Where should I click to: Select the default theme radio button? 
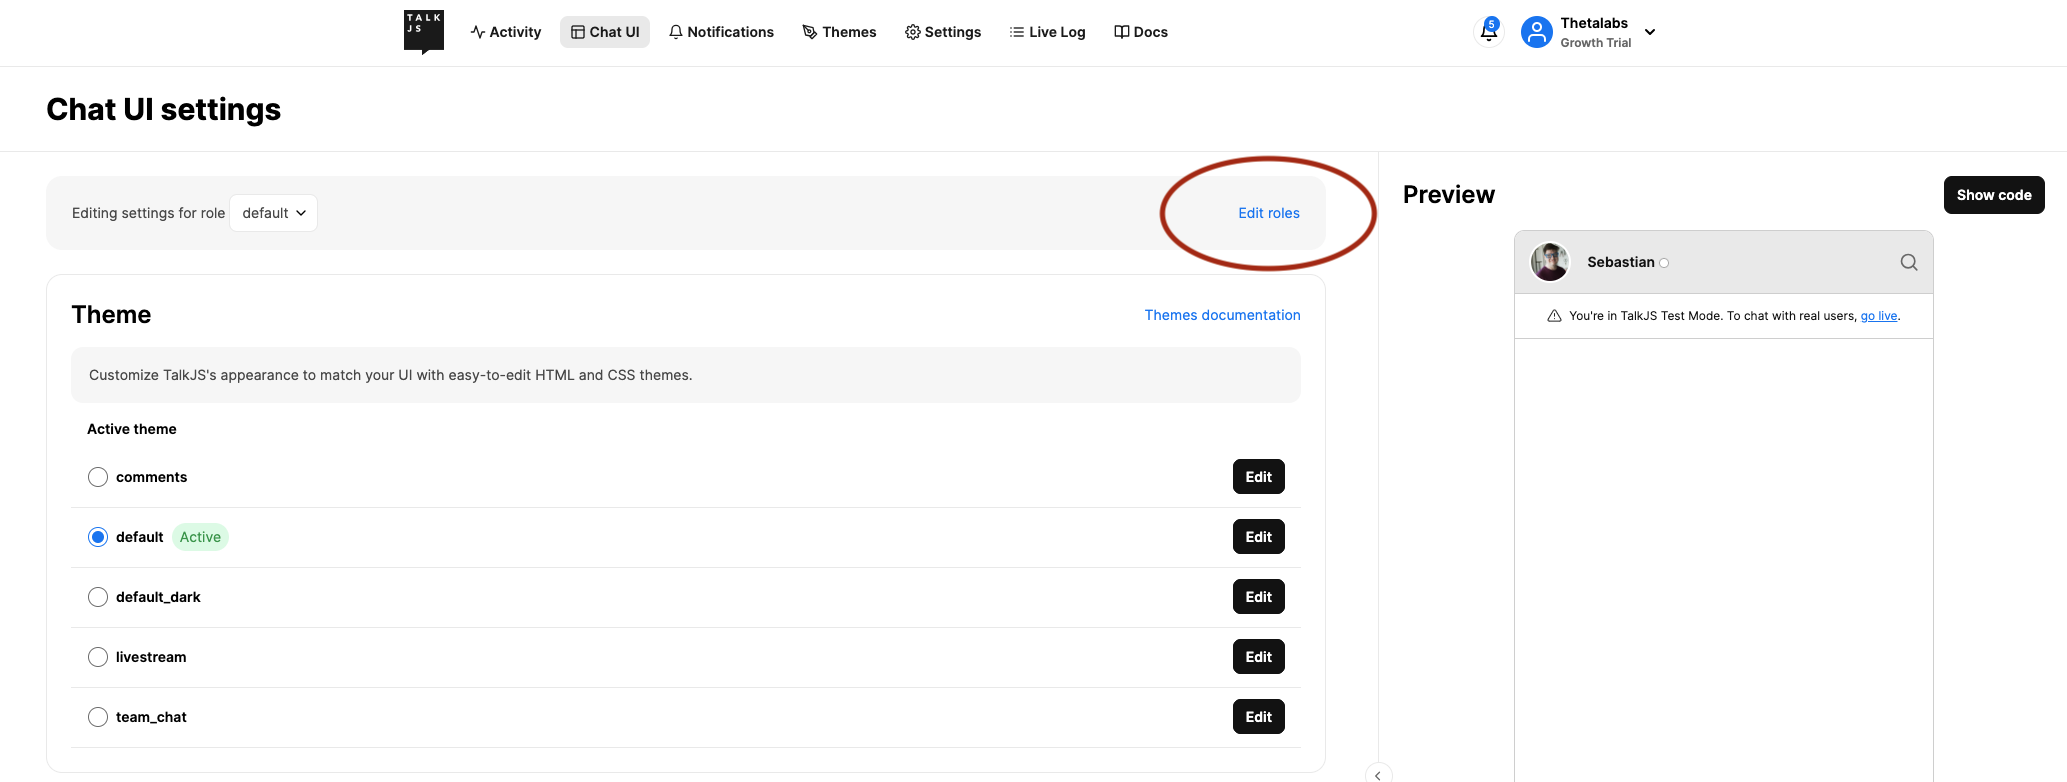(x=98, y=537)
